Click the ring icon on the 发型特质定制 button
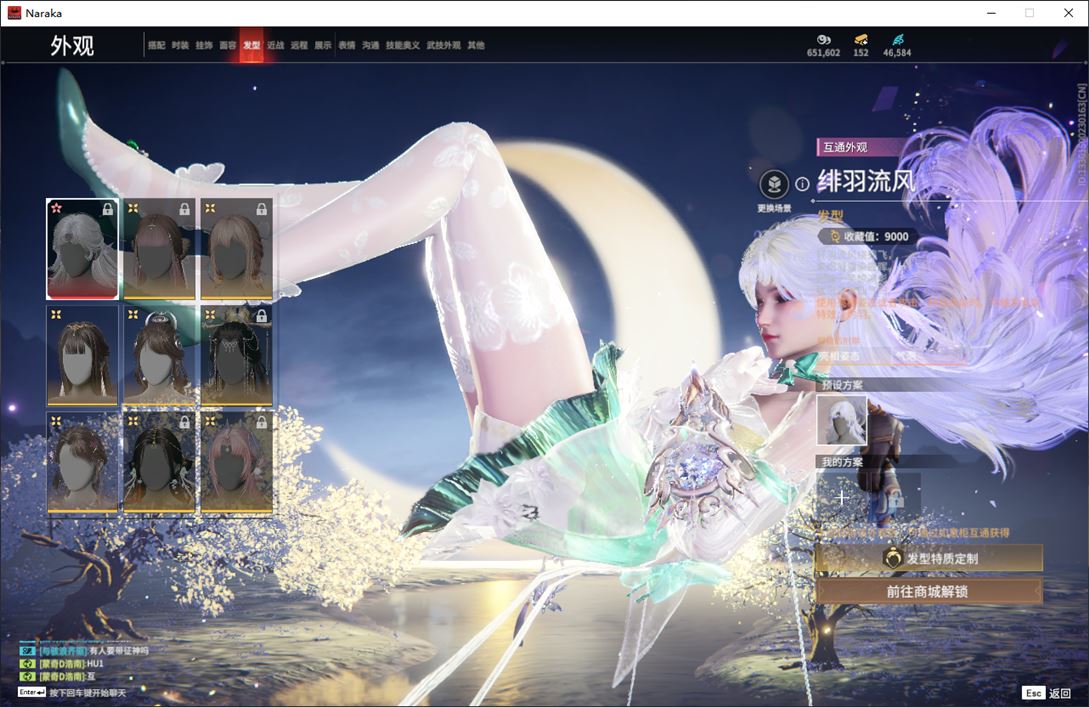Viewport: 1089px width, 707px height. [892, 558]
